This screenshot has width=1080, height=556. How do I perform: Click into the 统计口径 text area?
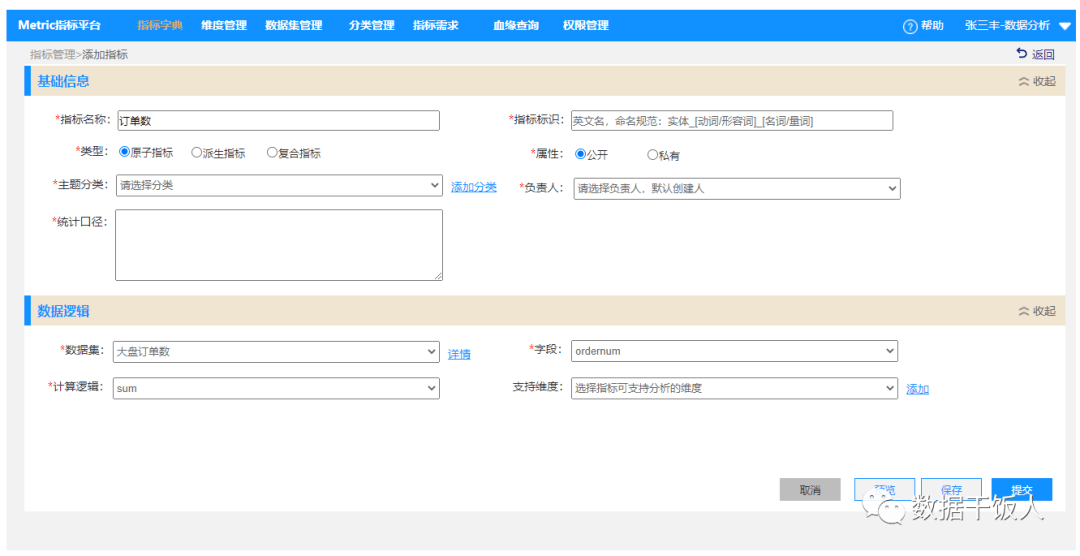tap(279, 245)
